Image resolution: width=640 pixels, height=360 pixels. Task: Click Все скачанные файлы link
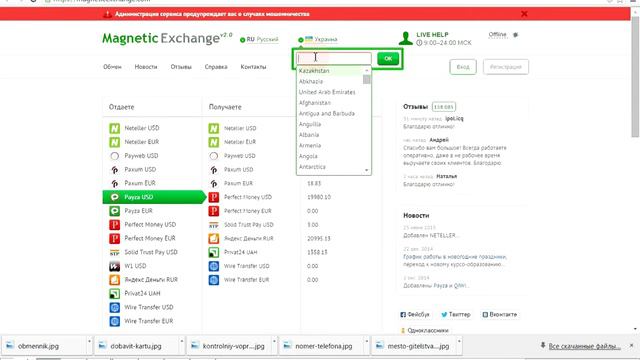coord(584,346)
